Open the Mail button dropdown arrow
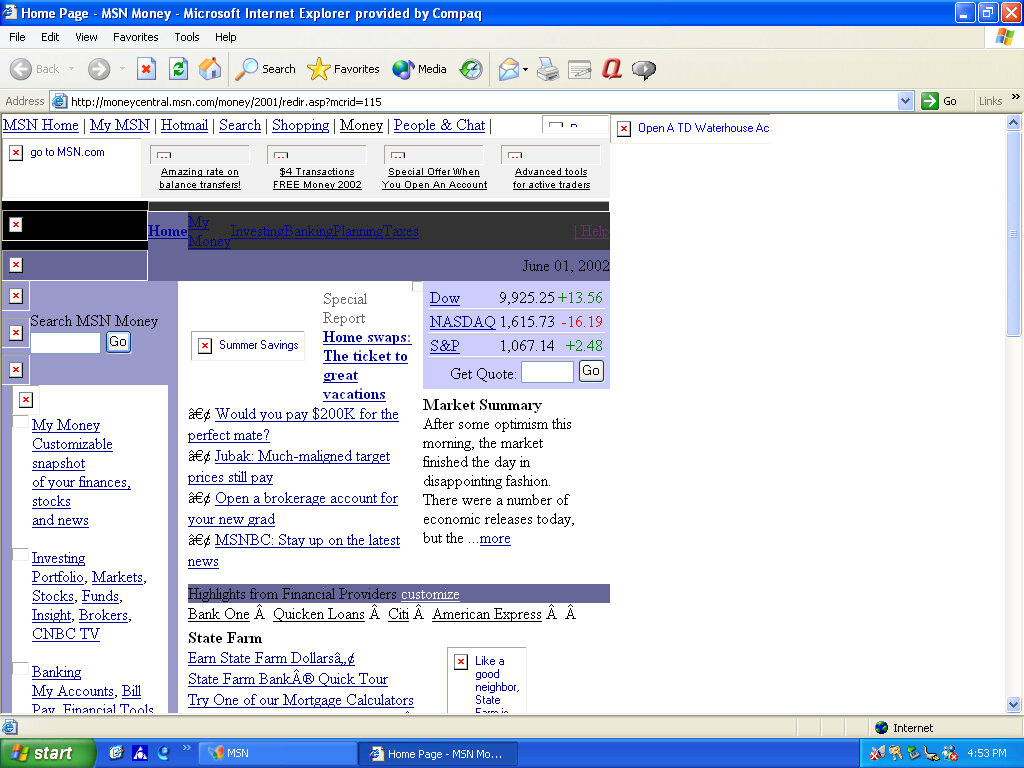The image size is (1024, 768). click(x=526, y=69)
